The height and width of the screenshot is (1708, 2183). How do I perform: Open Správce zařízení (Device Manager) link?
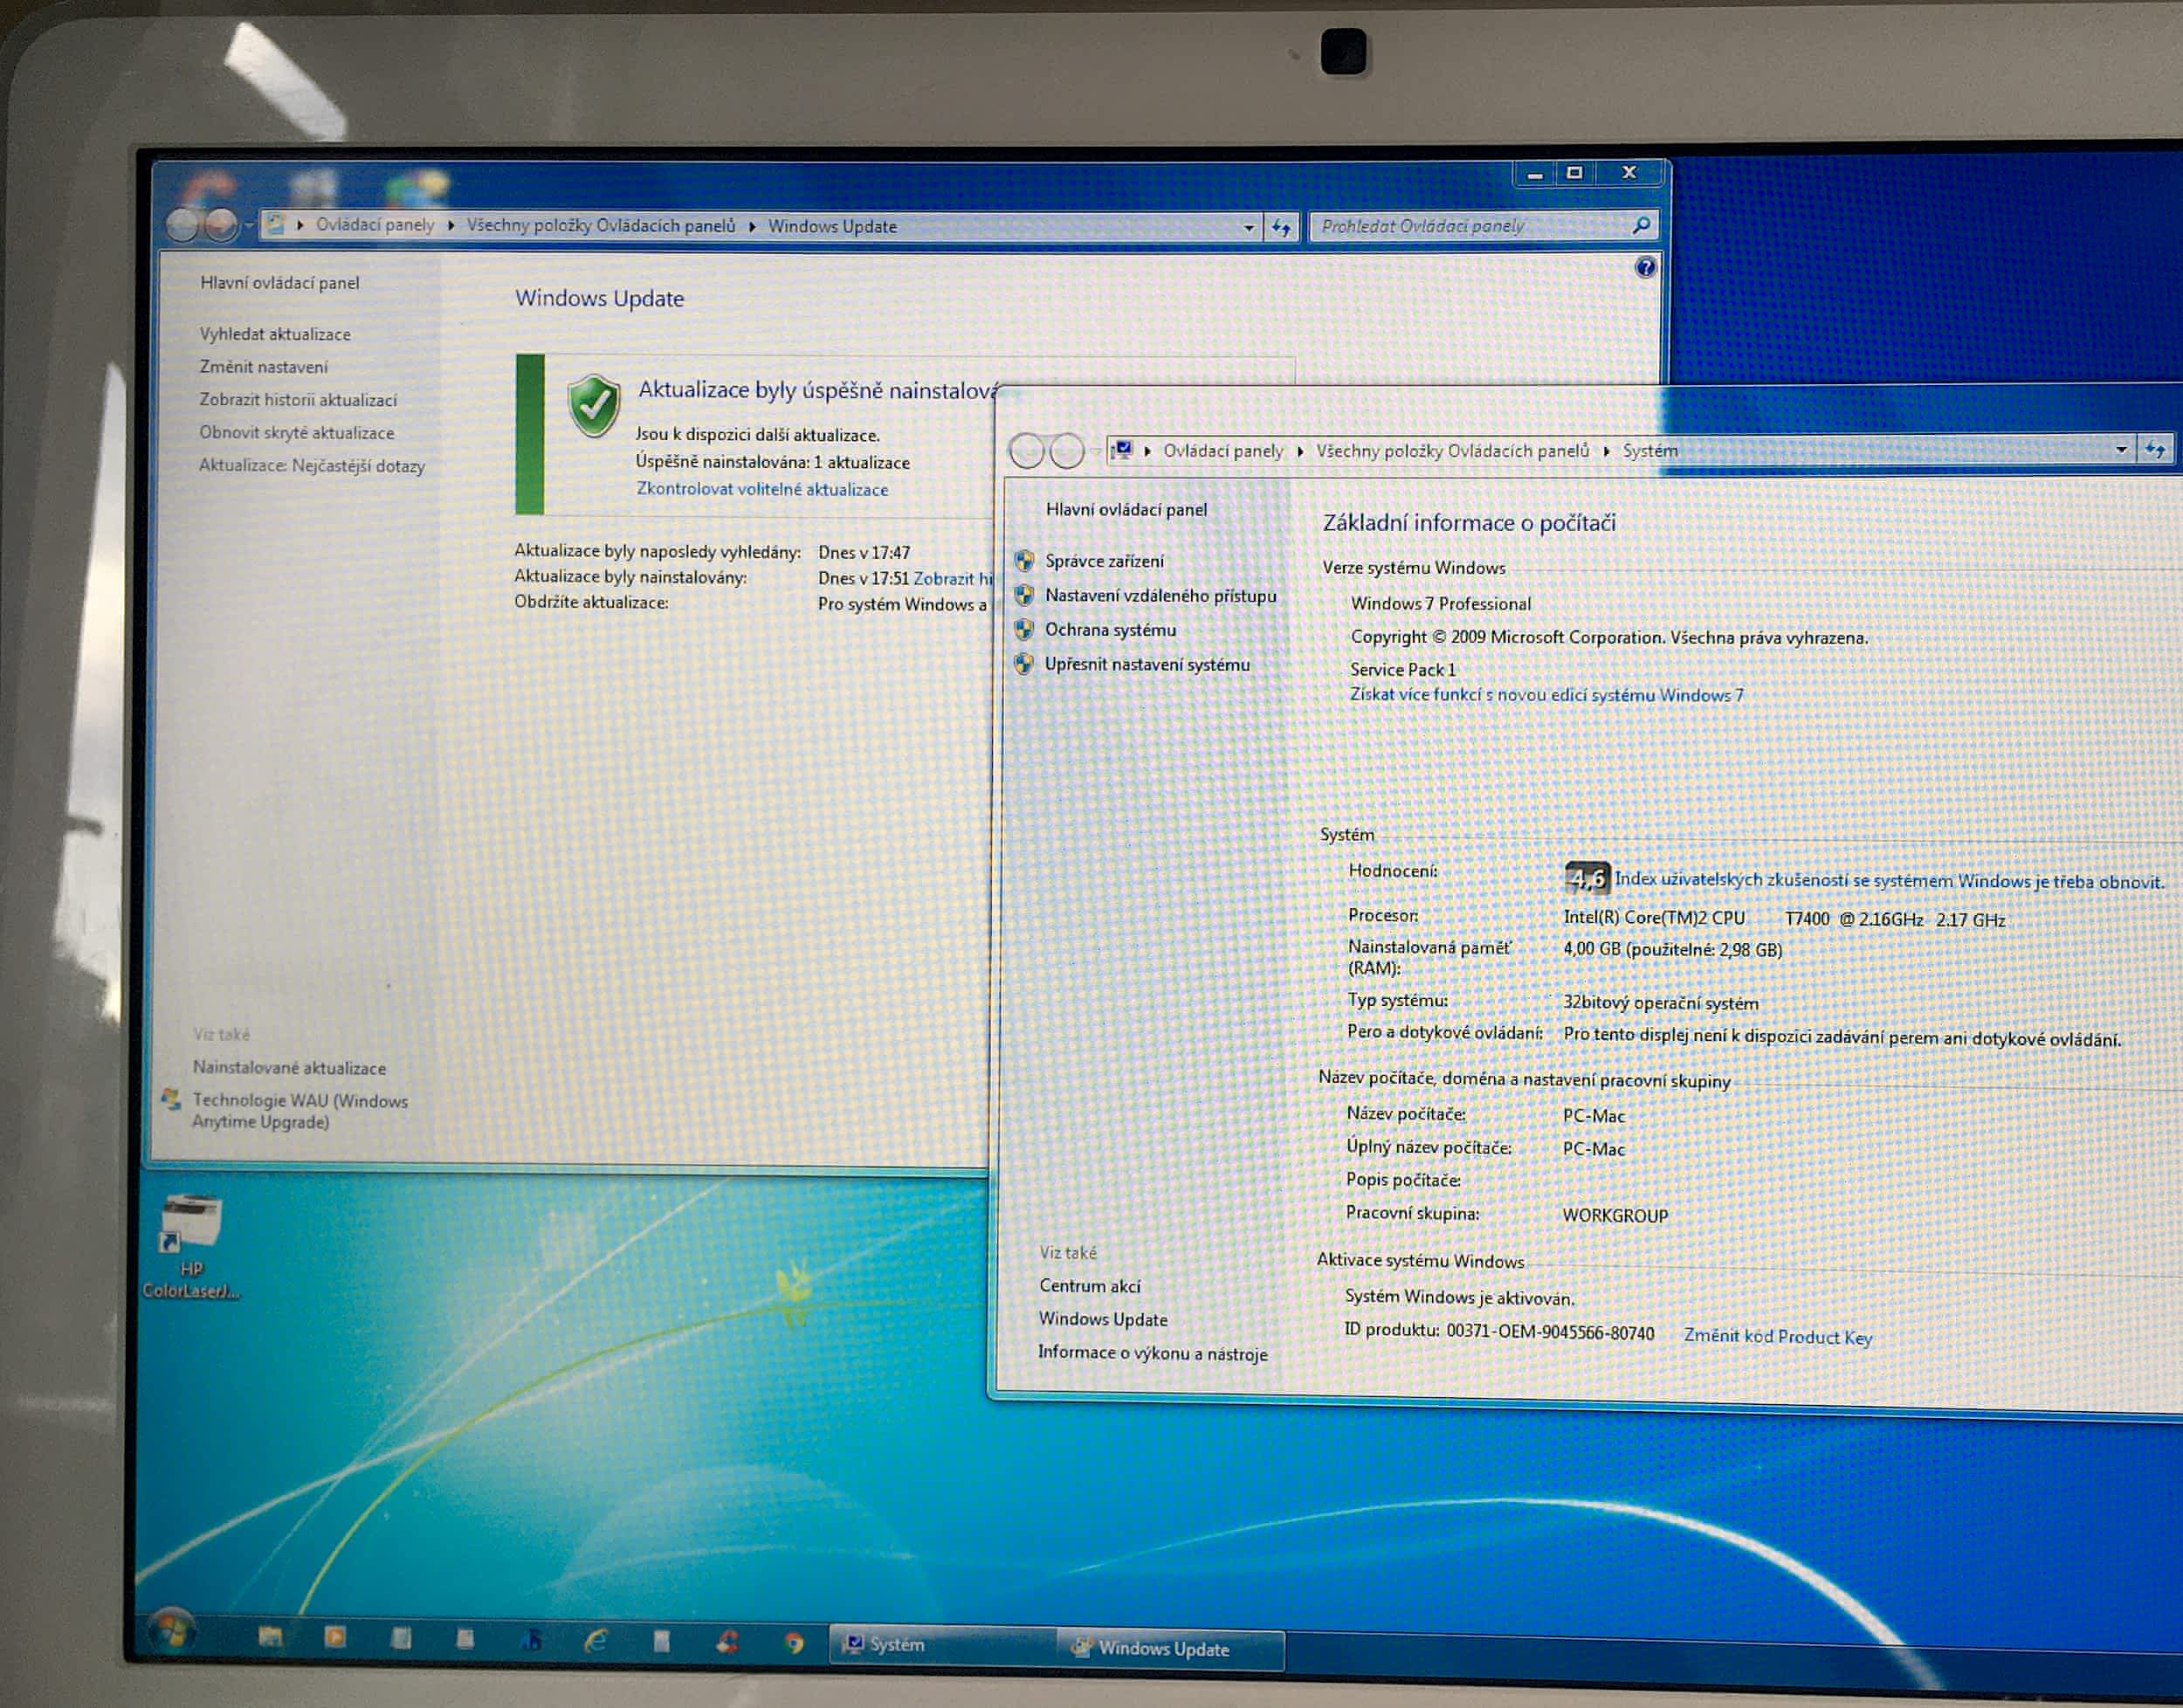tap(1104, 562)
